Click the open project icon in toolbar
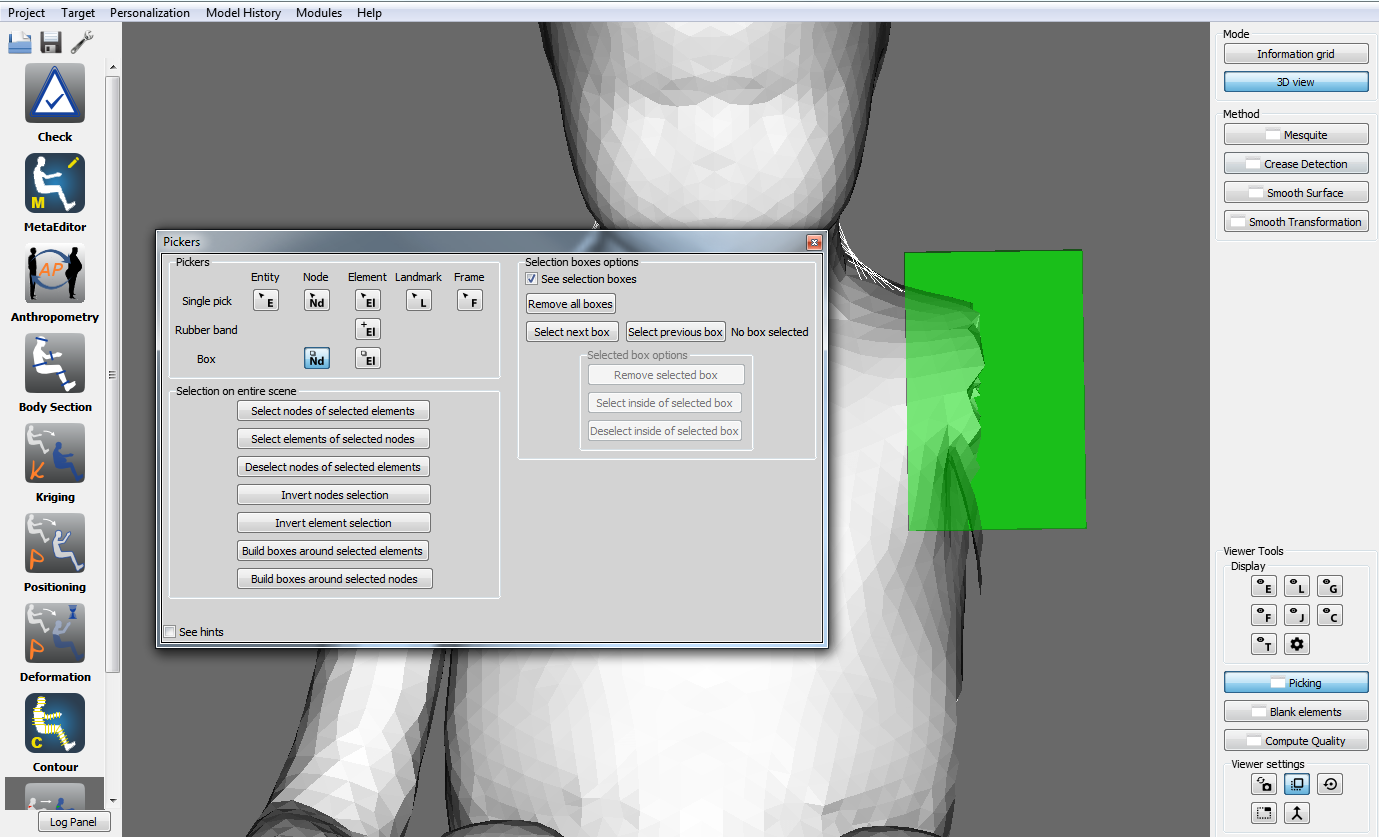 (x=20, y=42)
